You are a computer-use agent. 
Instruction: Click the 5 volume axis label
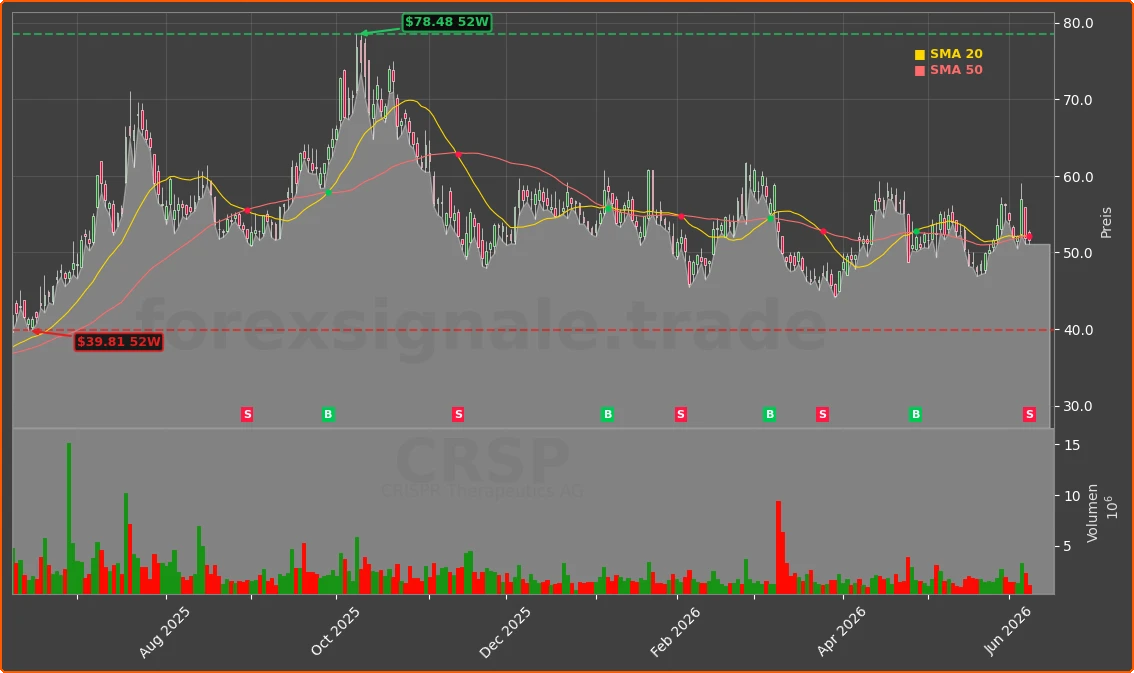pos(1067,546)
